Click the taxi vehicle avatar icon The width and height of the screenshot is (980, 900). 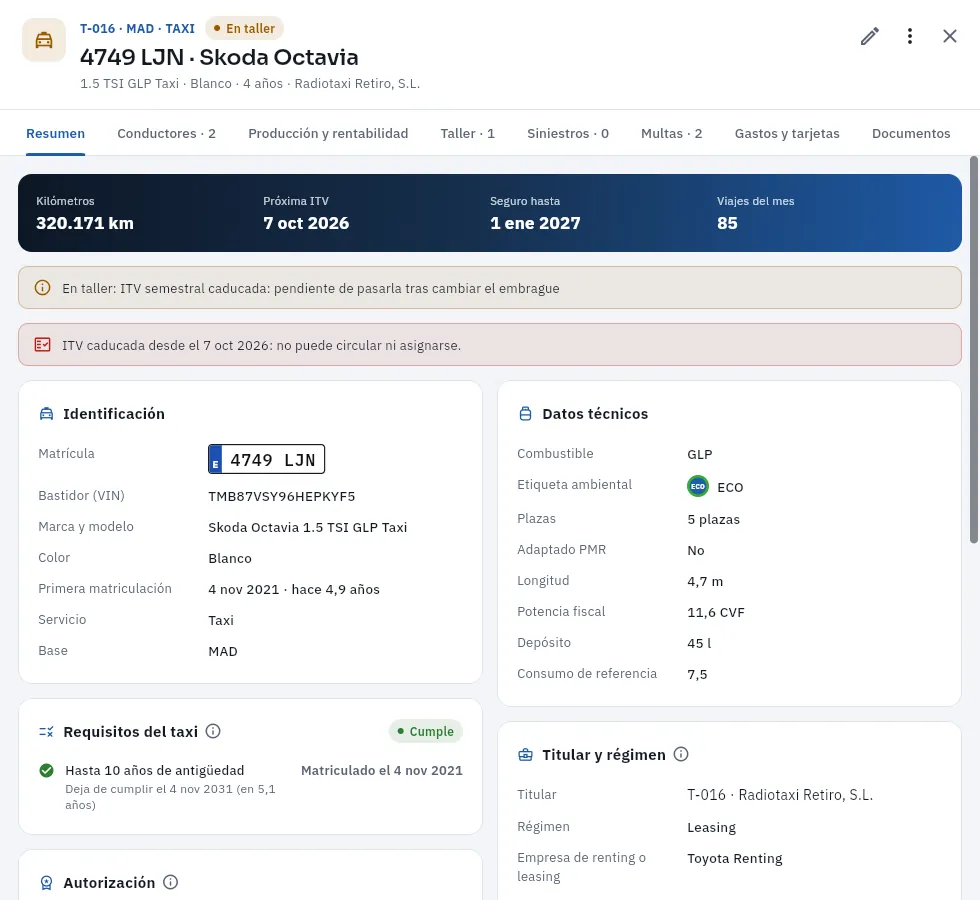[x=44, y=40]
